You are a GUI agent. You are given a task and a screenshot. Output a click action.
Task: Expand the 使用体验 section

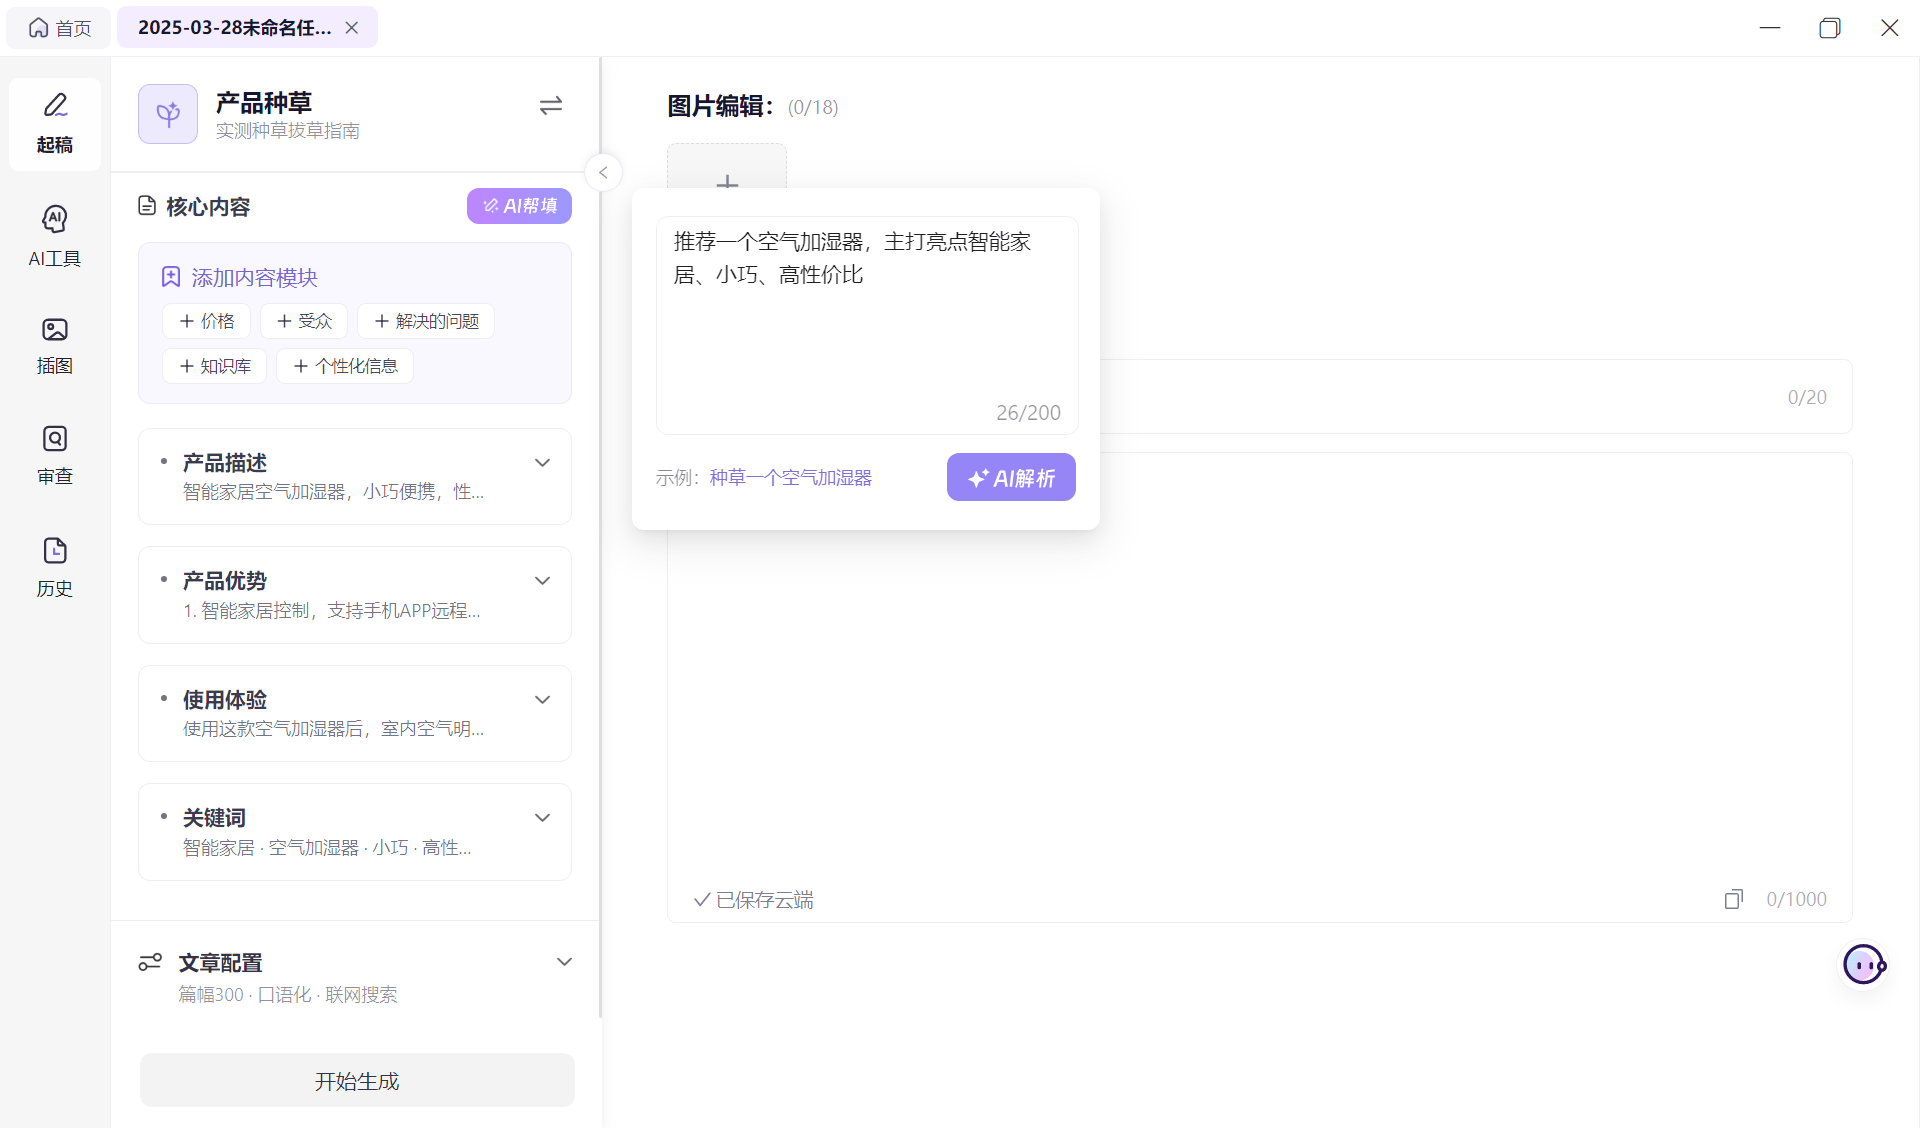(542, 699)
